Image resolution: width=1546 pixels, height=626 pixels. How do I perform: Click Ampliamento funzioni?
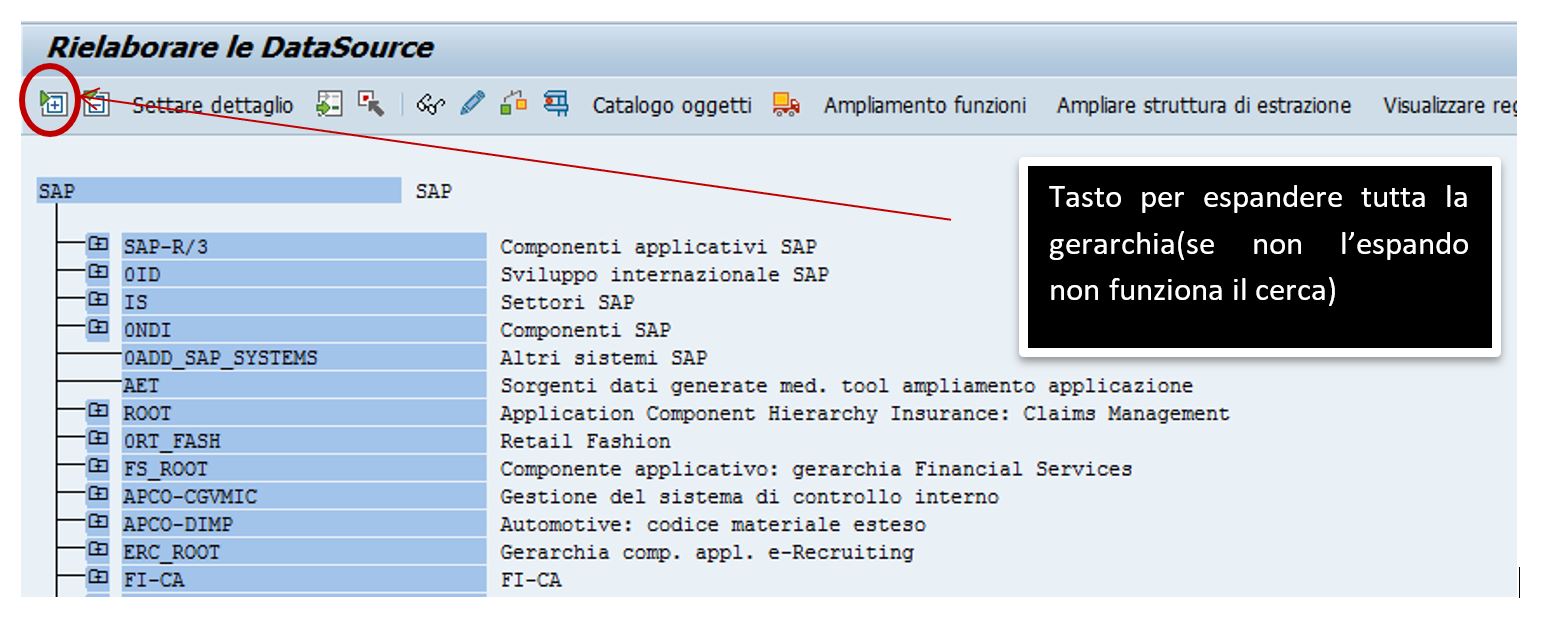[925, 105]
